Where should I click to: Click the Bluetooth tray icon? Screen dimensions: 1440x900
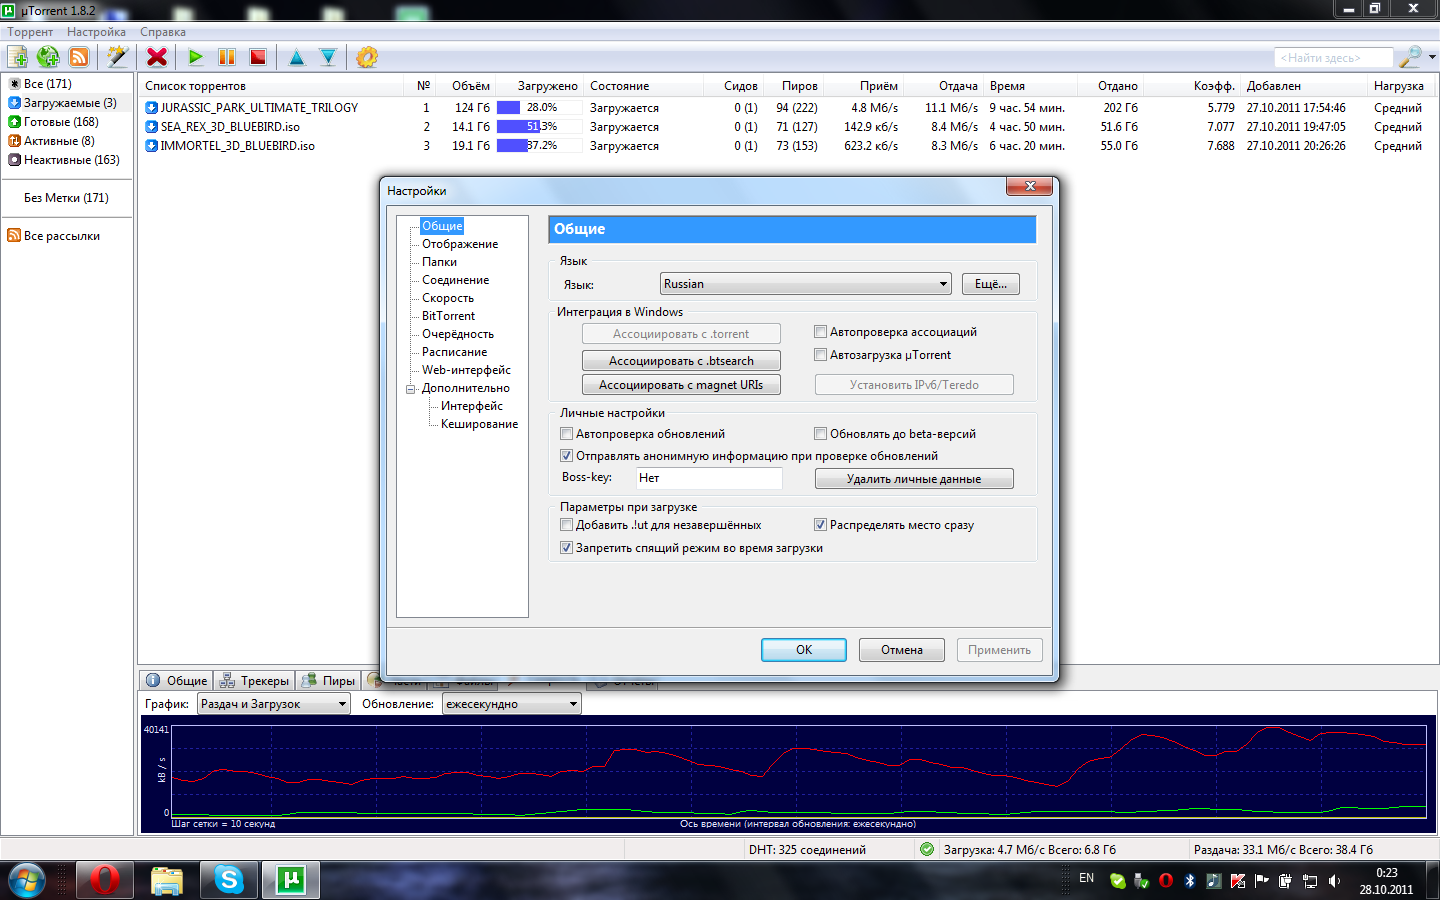point(1190,881)
